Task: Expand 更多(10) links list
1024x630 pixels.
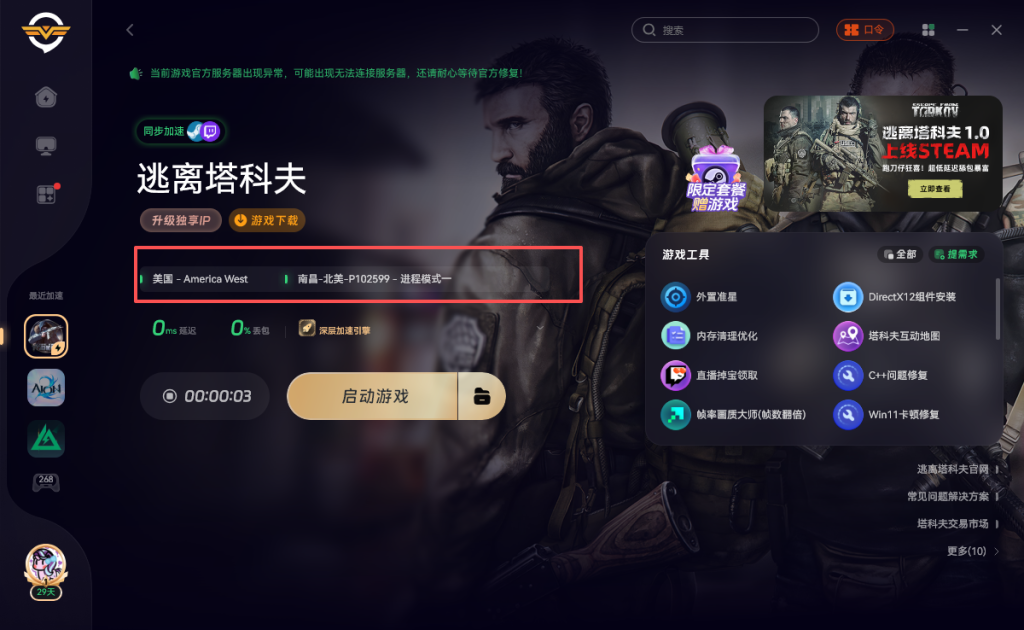Action: (973, 551)
